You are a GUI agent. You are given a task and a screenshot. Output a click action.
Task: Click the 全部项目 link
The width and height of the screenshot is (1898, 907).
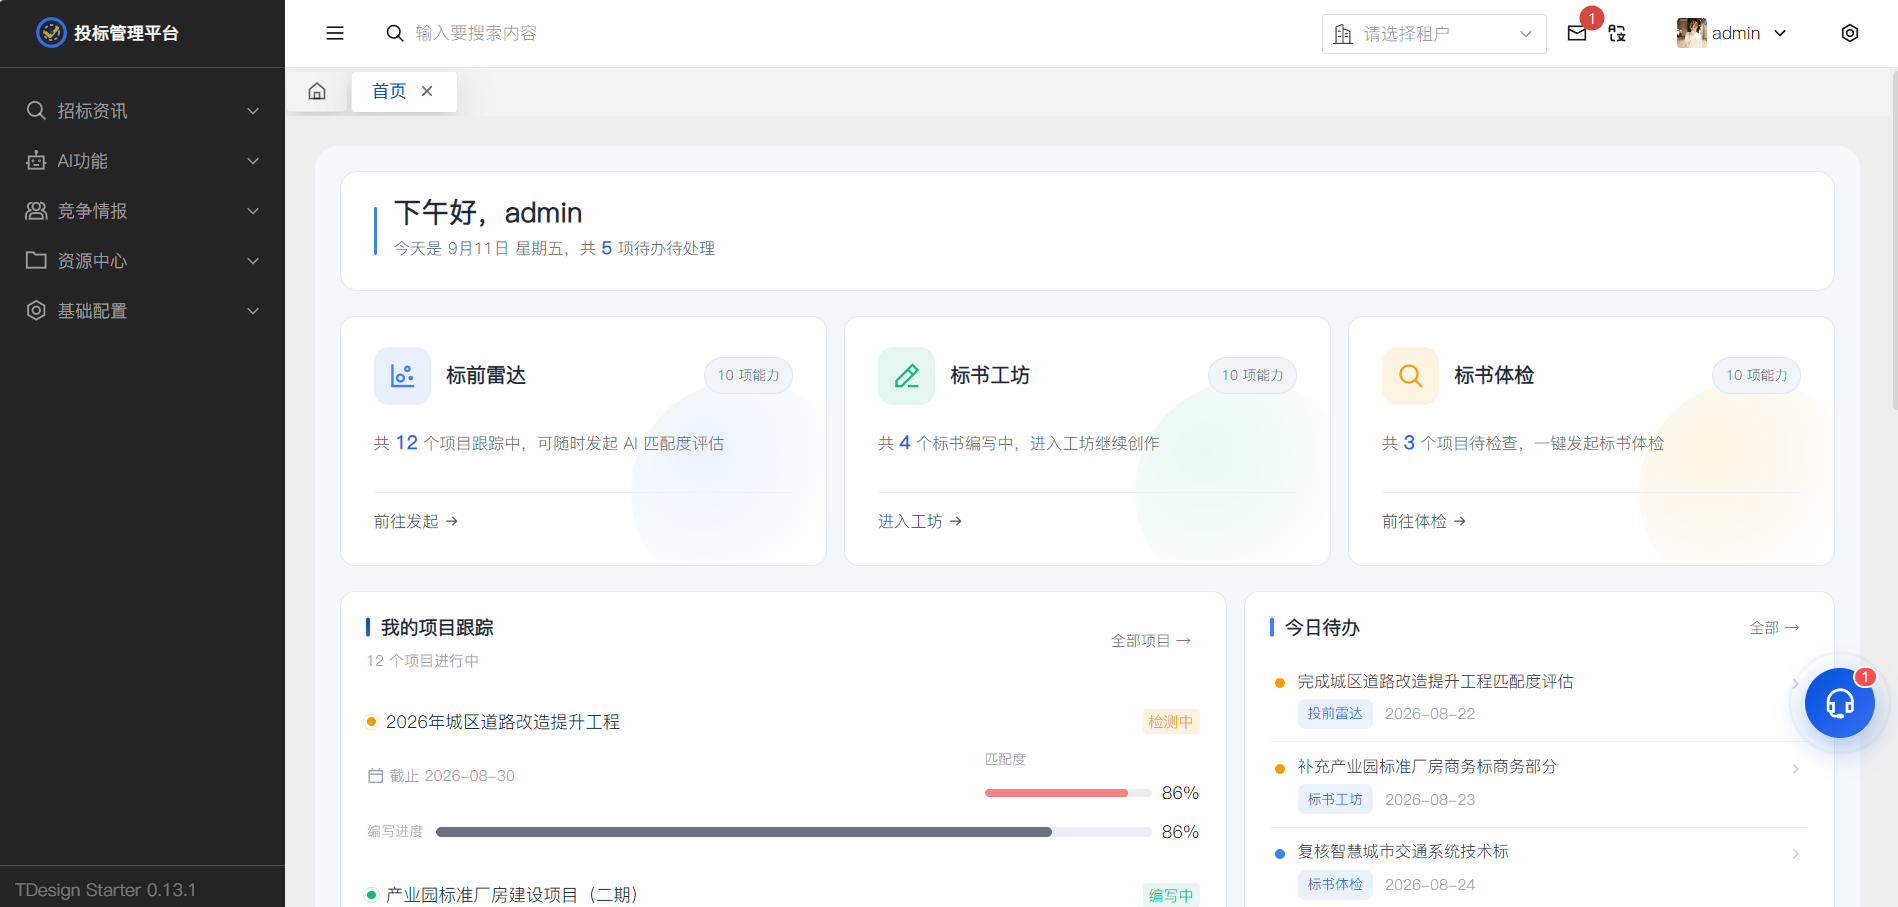tap(1151, 641)
